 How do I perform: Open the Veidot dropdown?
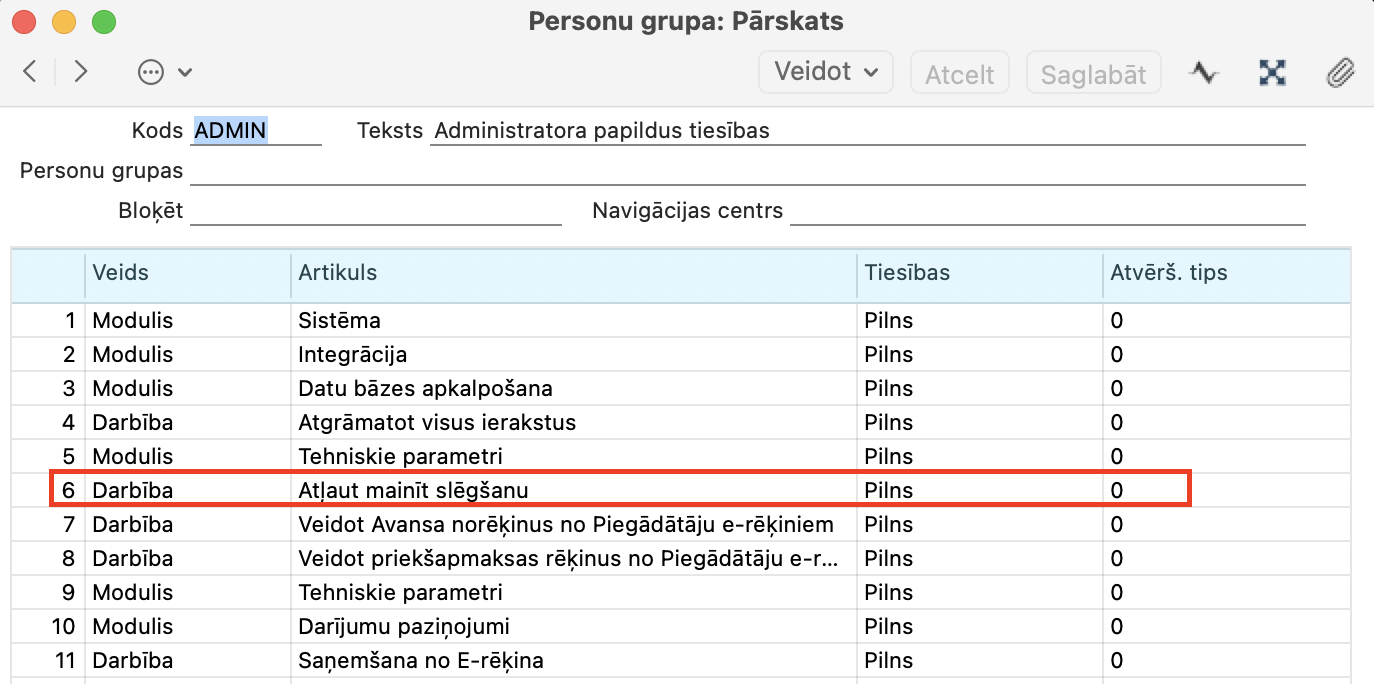(825, 72)
